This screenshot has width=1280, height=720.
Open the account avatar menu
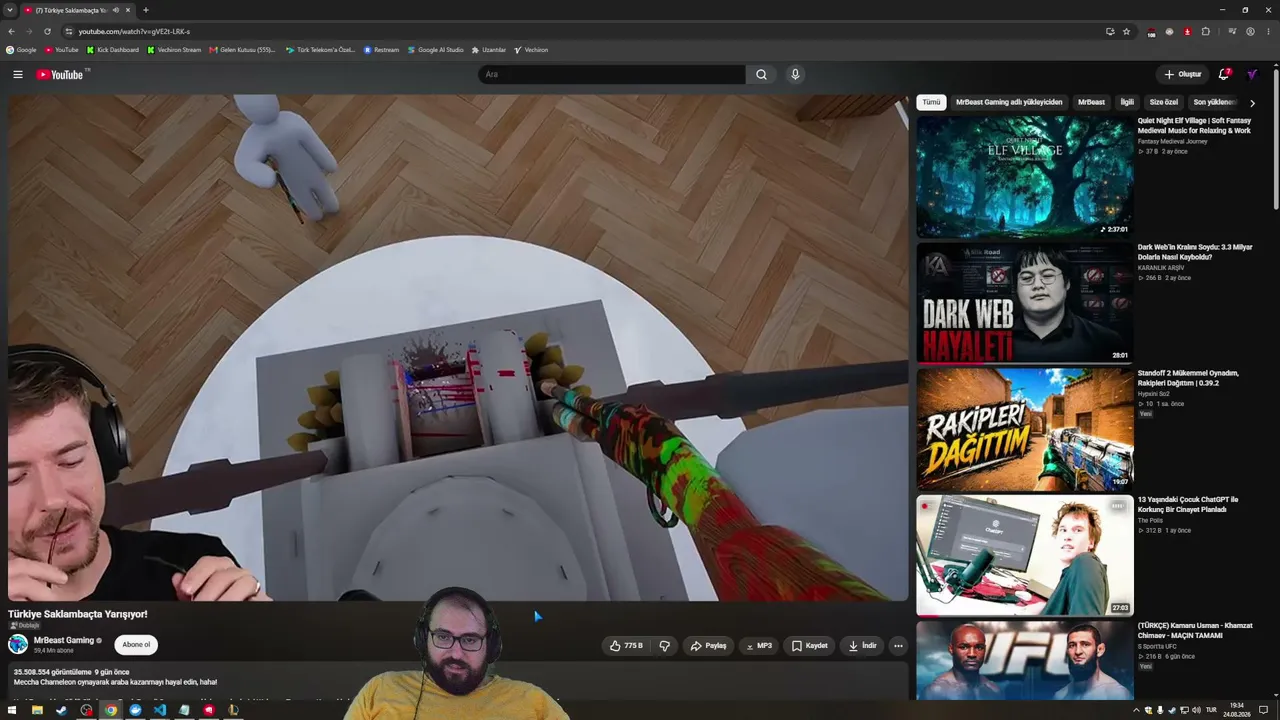1252,74
